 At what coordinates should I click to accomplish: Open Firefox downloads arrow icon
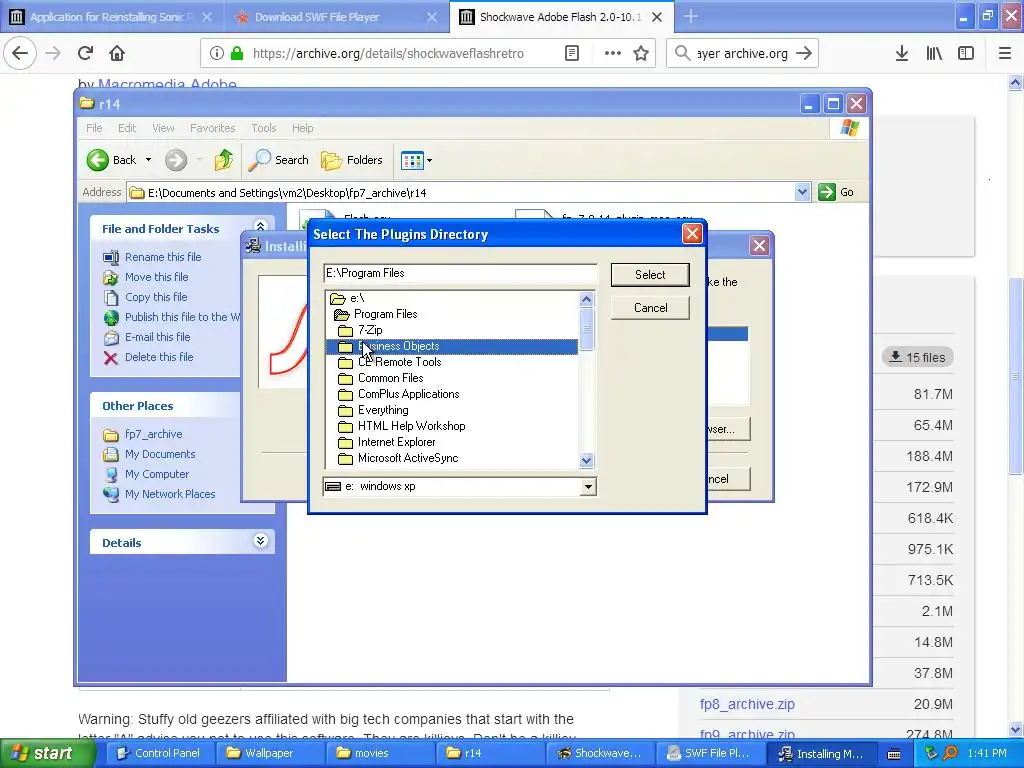point(902,54)
